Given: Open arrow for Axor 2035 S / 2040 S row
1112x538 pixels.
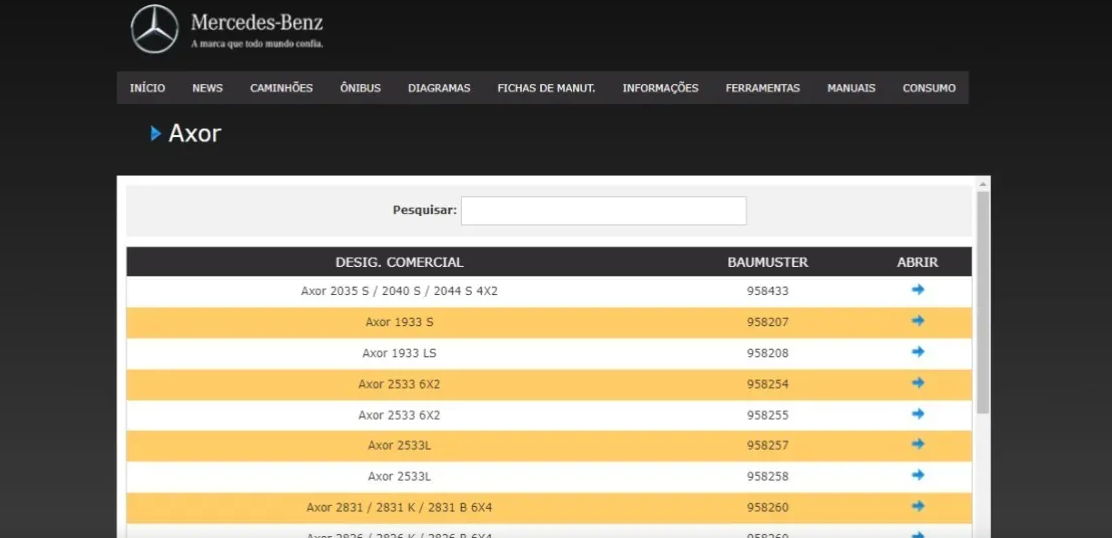Looking at the screenshot, I should click(x=918, y=290).
